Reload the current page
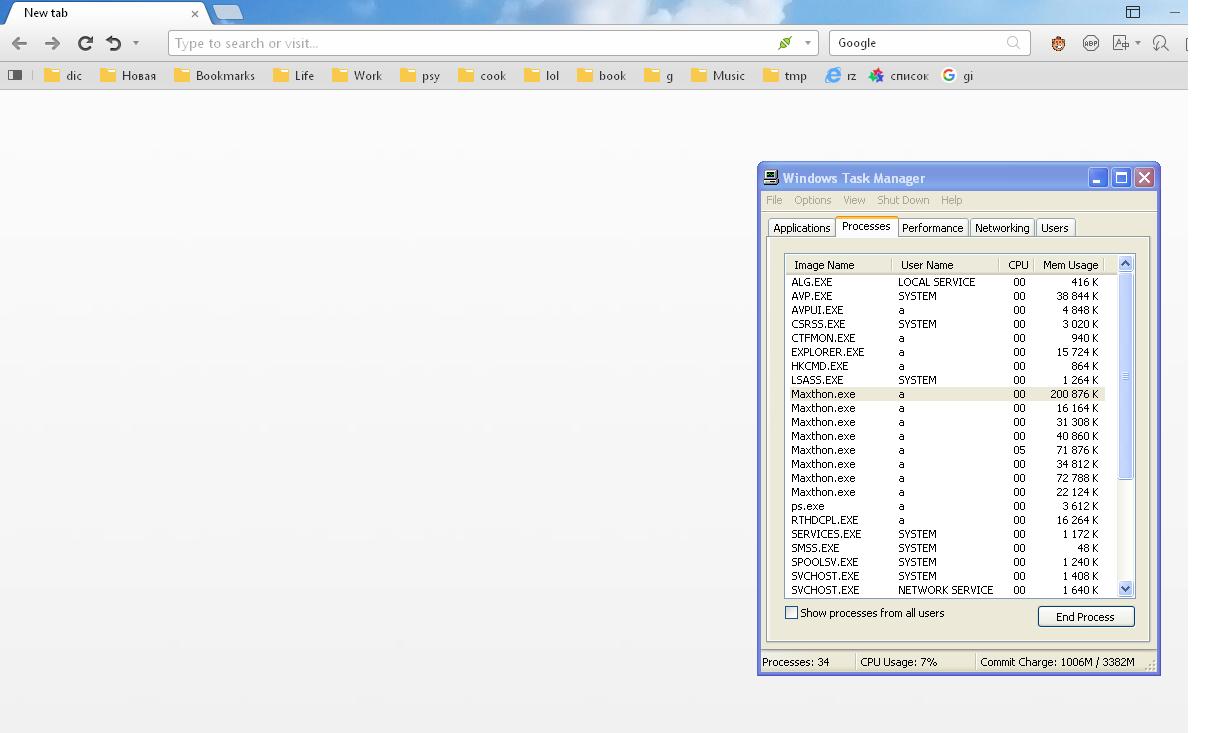Viewport: 1220px width, 733px height. click(x=85, y=43)
